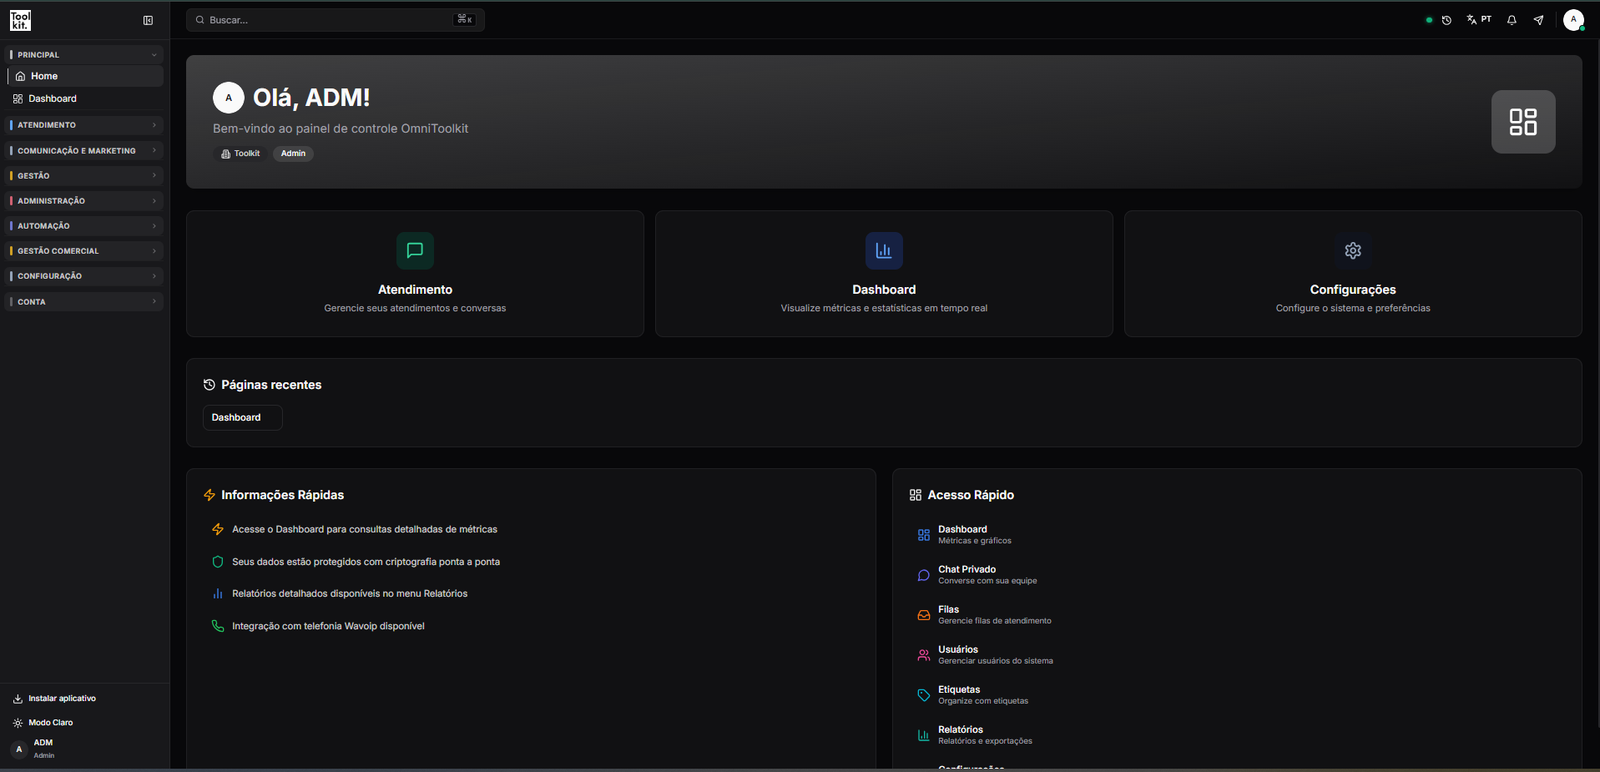Open Configurações card gear icon
Image resolution: width=1600 pixels, height=772 pixels.
point(1353,250)
